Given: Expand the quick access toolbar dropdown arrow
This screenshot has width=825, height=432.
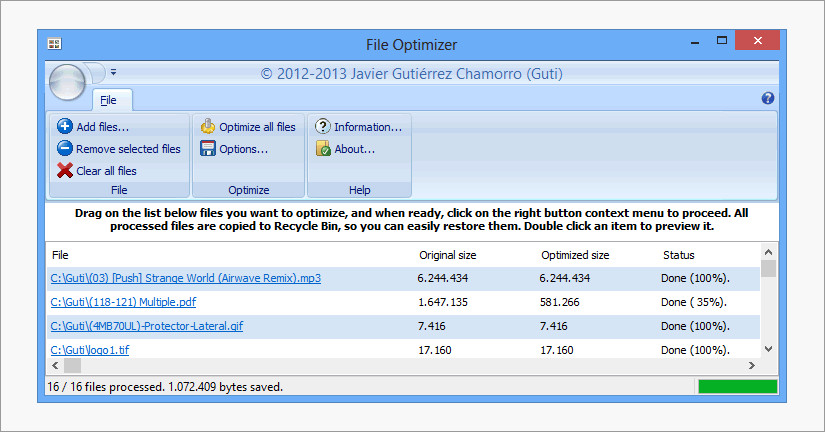Looking at the screenshot, I should [x=114, y=72].
